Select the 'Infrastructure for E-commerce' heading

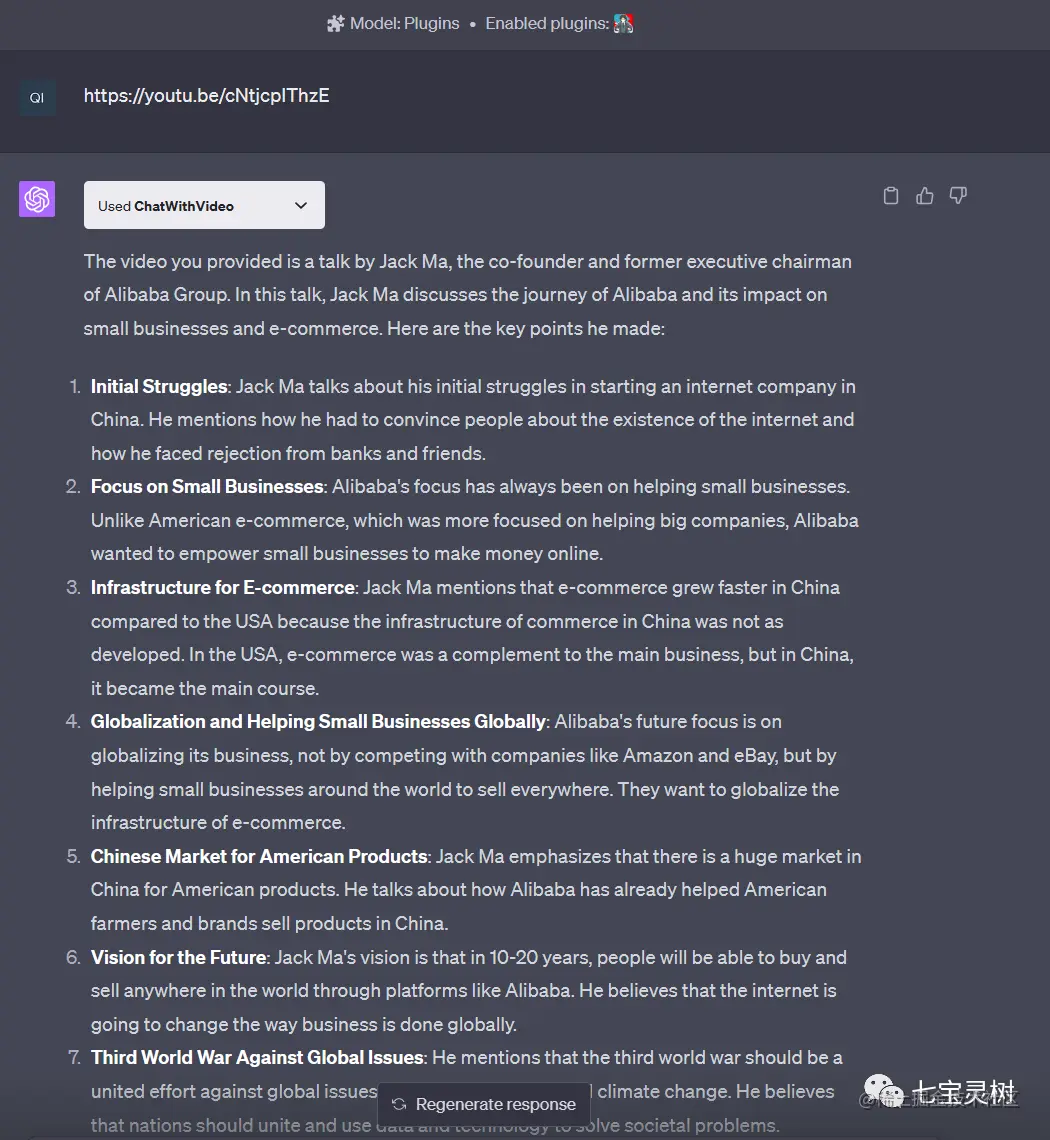(x=223, y=587)
